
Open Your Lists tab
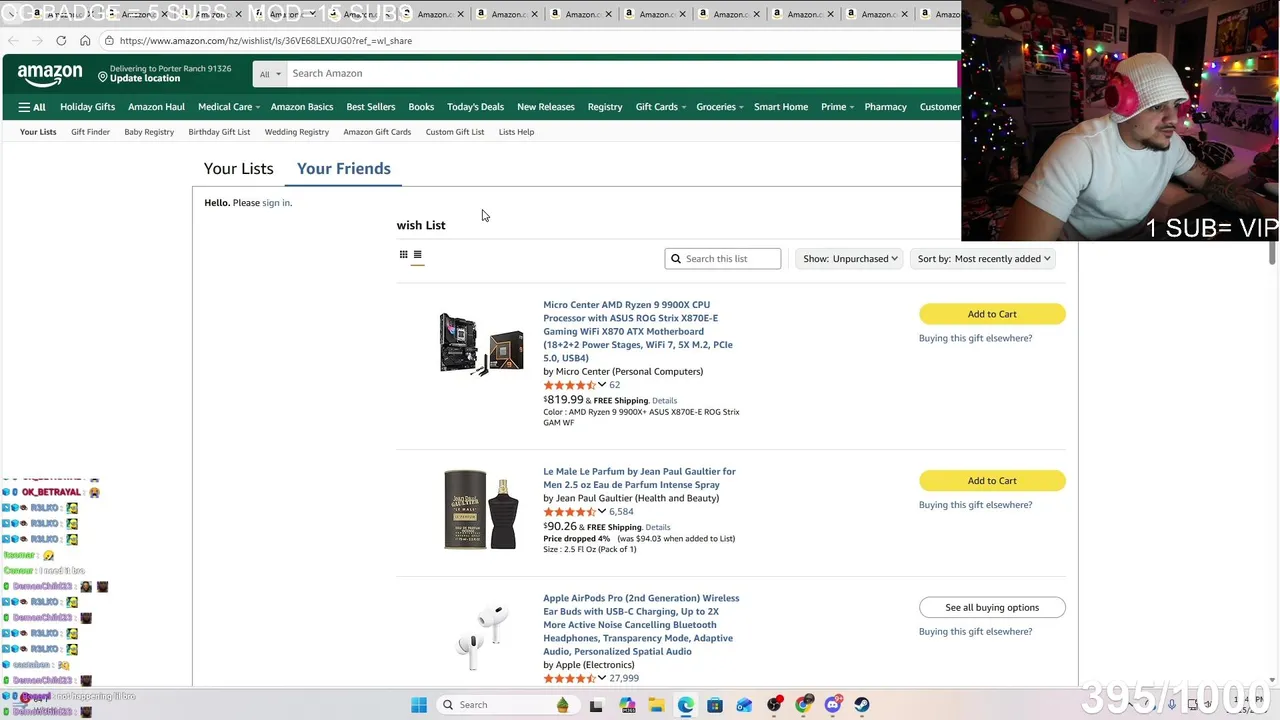pos(238,169)
